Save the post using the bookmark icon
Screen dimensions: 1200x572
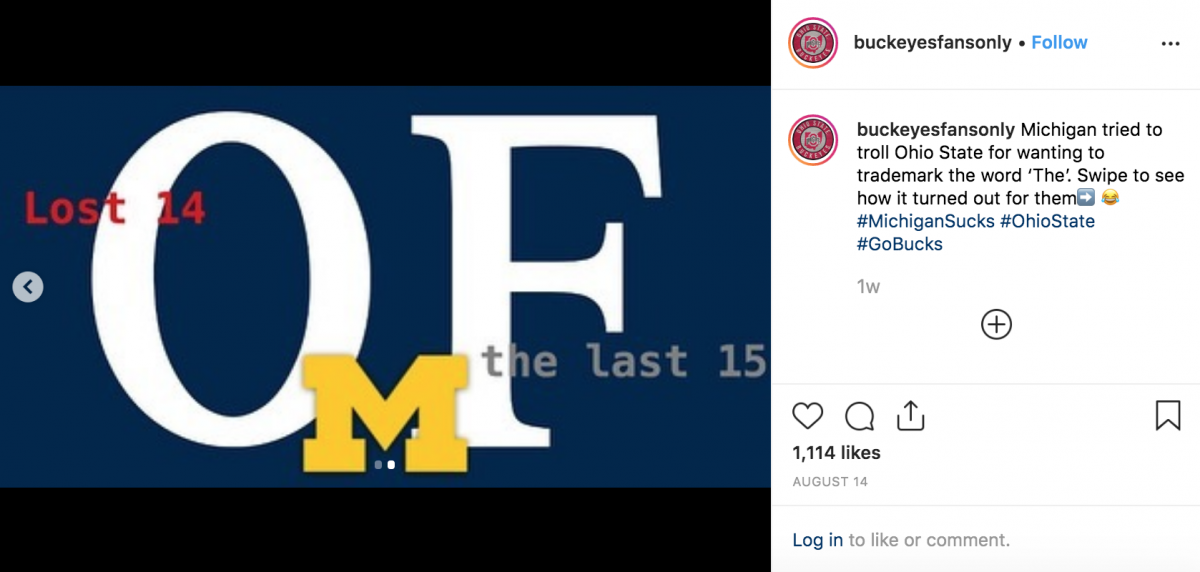(1168, 416)
